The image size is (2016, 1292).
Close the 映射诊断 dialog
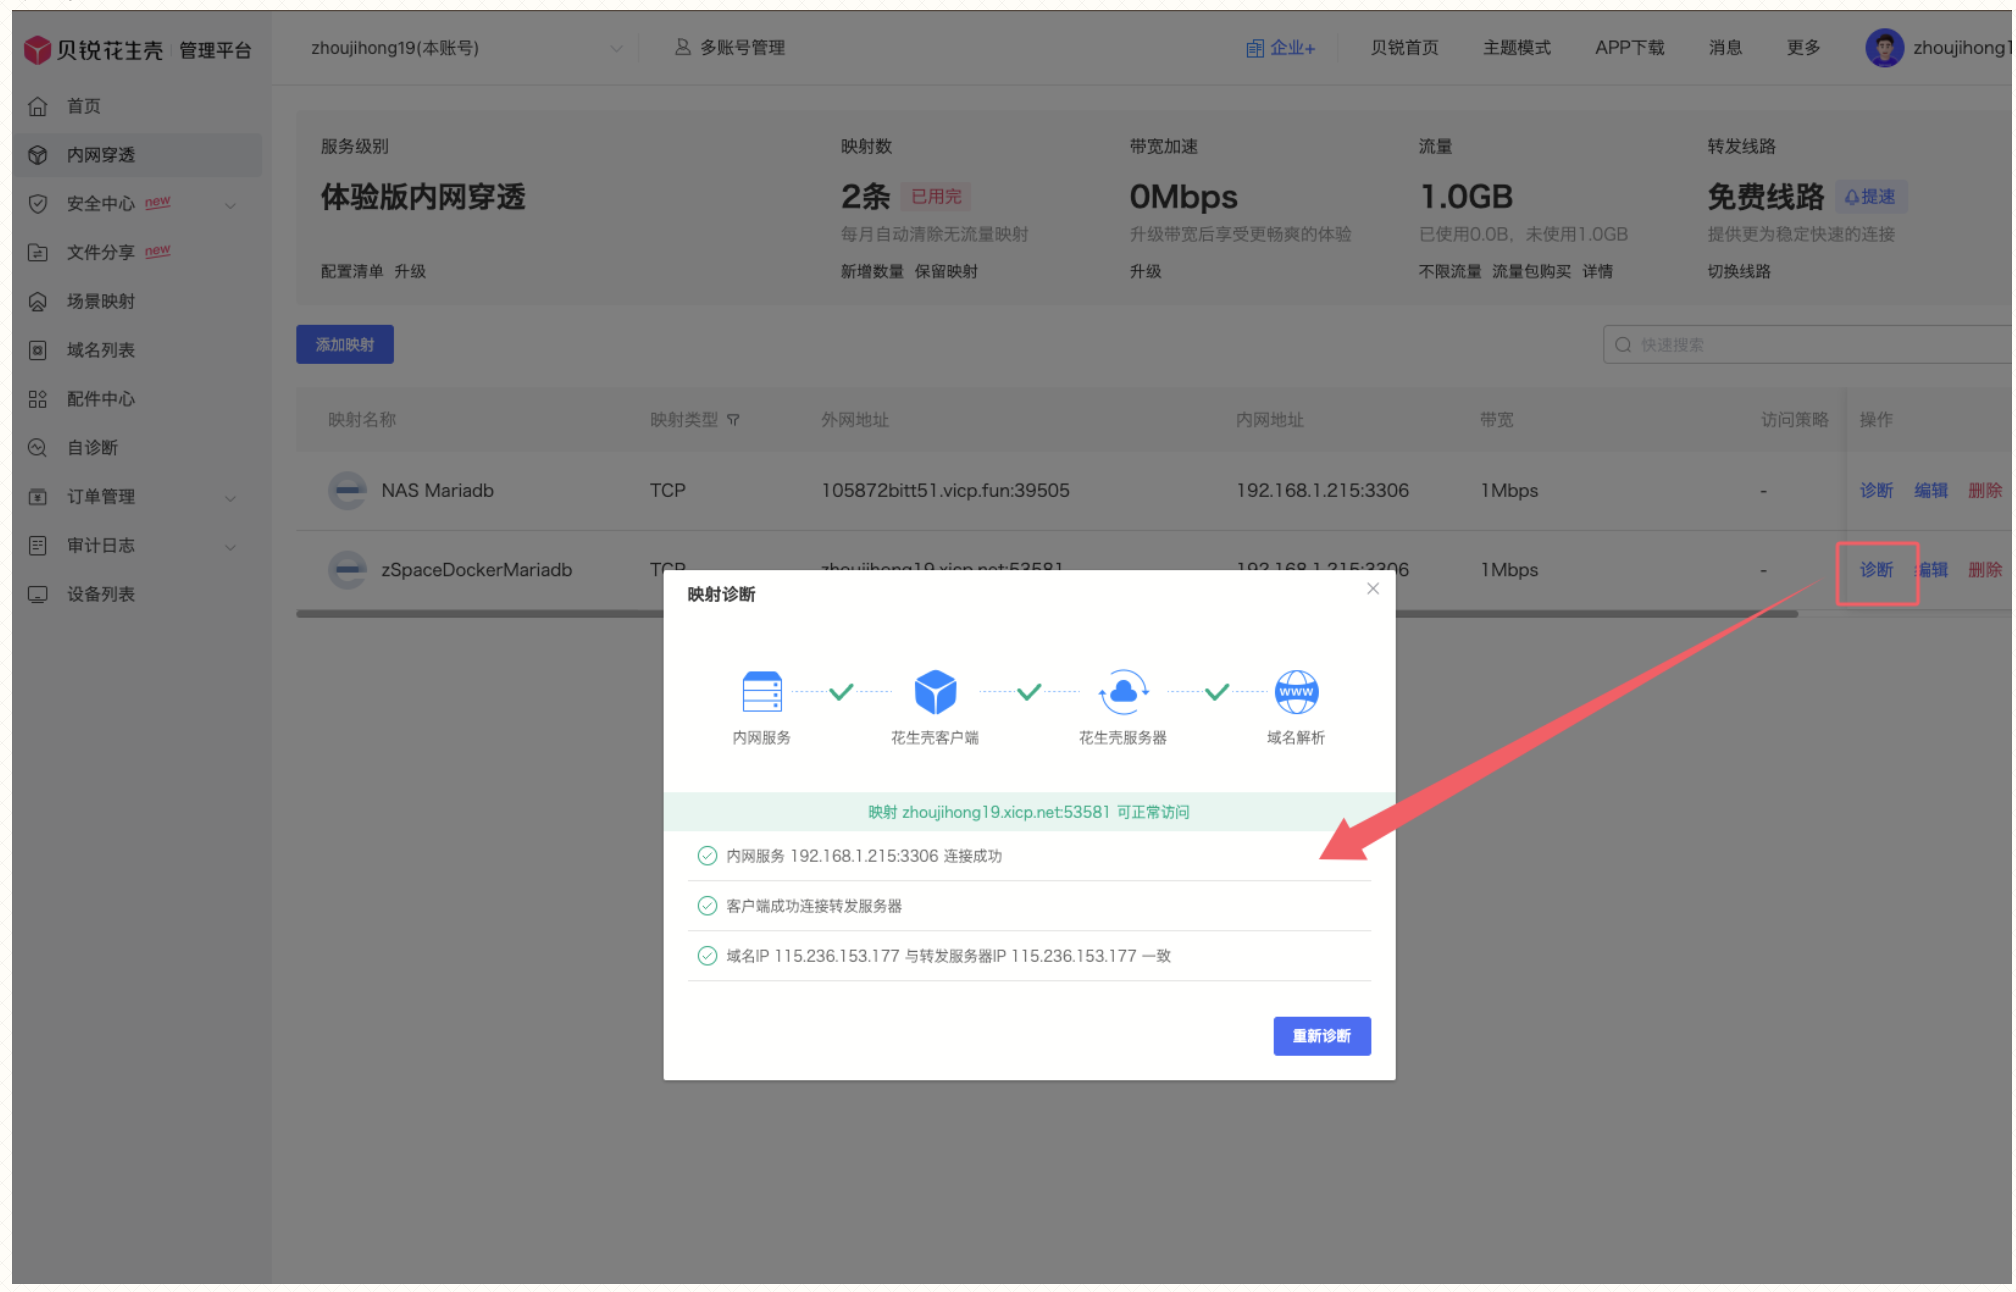point(1373,589)
